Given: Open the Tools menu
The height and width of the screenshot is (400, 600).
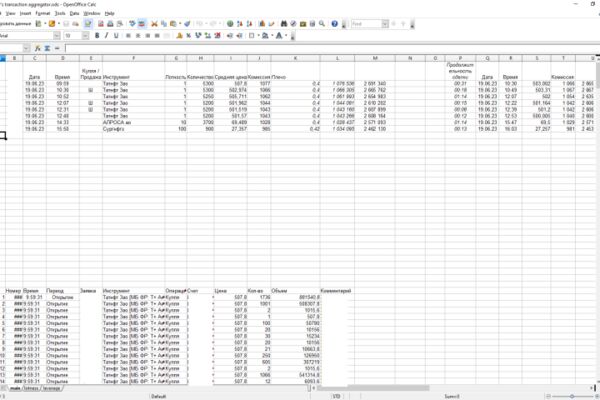Looking at the screenshot, I should 60,13.
